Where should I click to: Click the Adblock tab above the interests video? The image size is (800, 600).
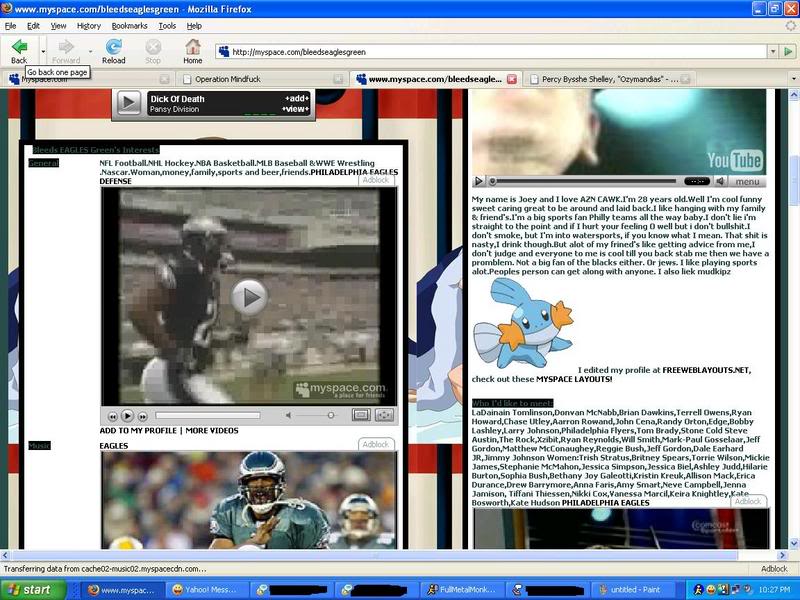376,180
